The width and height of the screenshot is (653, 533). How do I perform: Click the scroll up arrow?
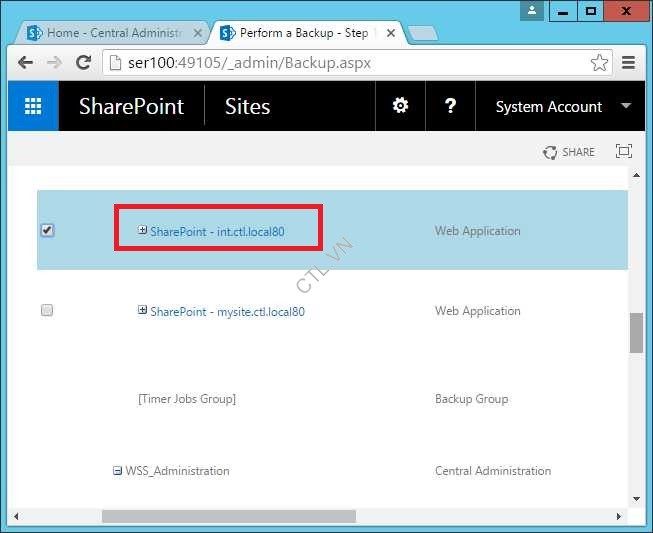click(636, 175)
